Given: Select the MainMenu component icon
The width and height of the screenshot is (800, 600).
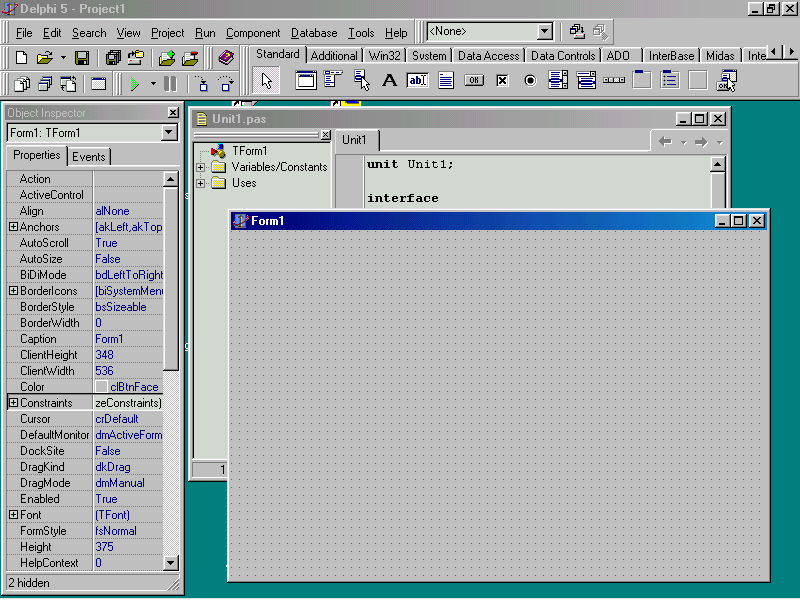Looking at the screenshot, I should [333, 80].
